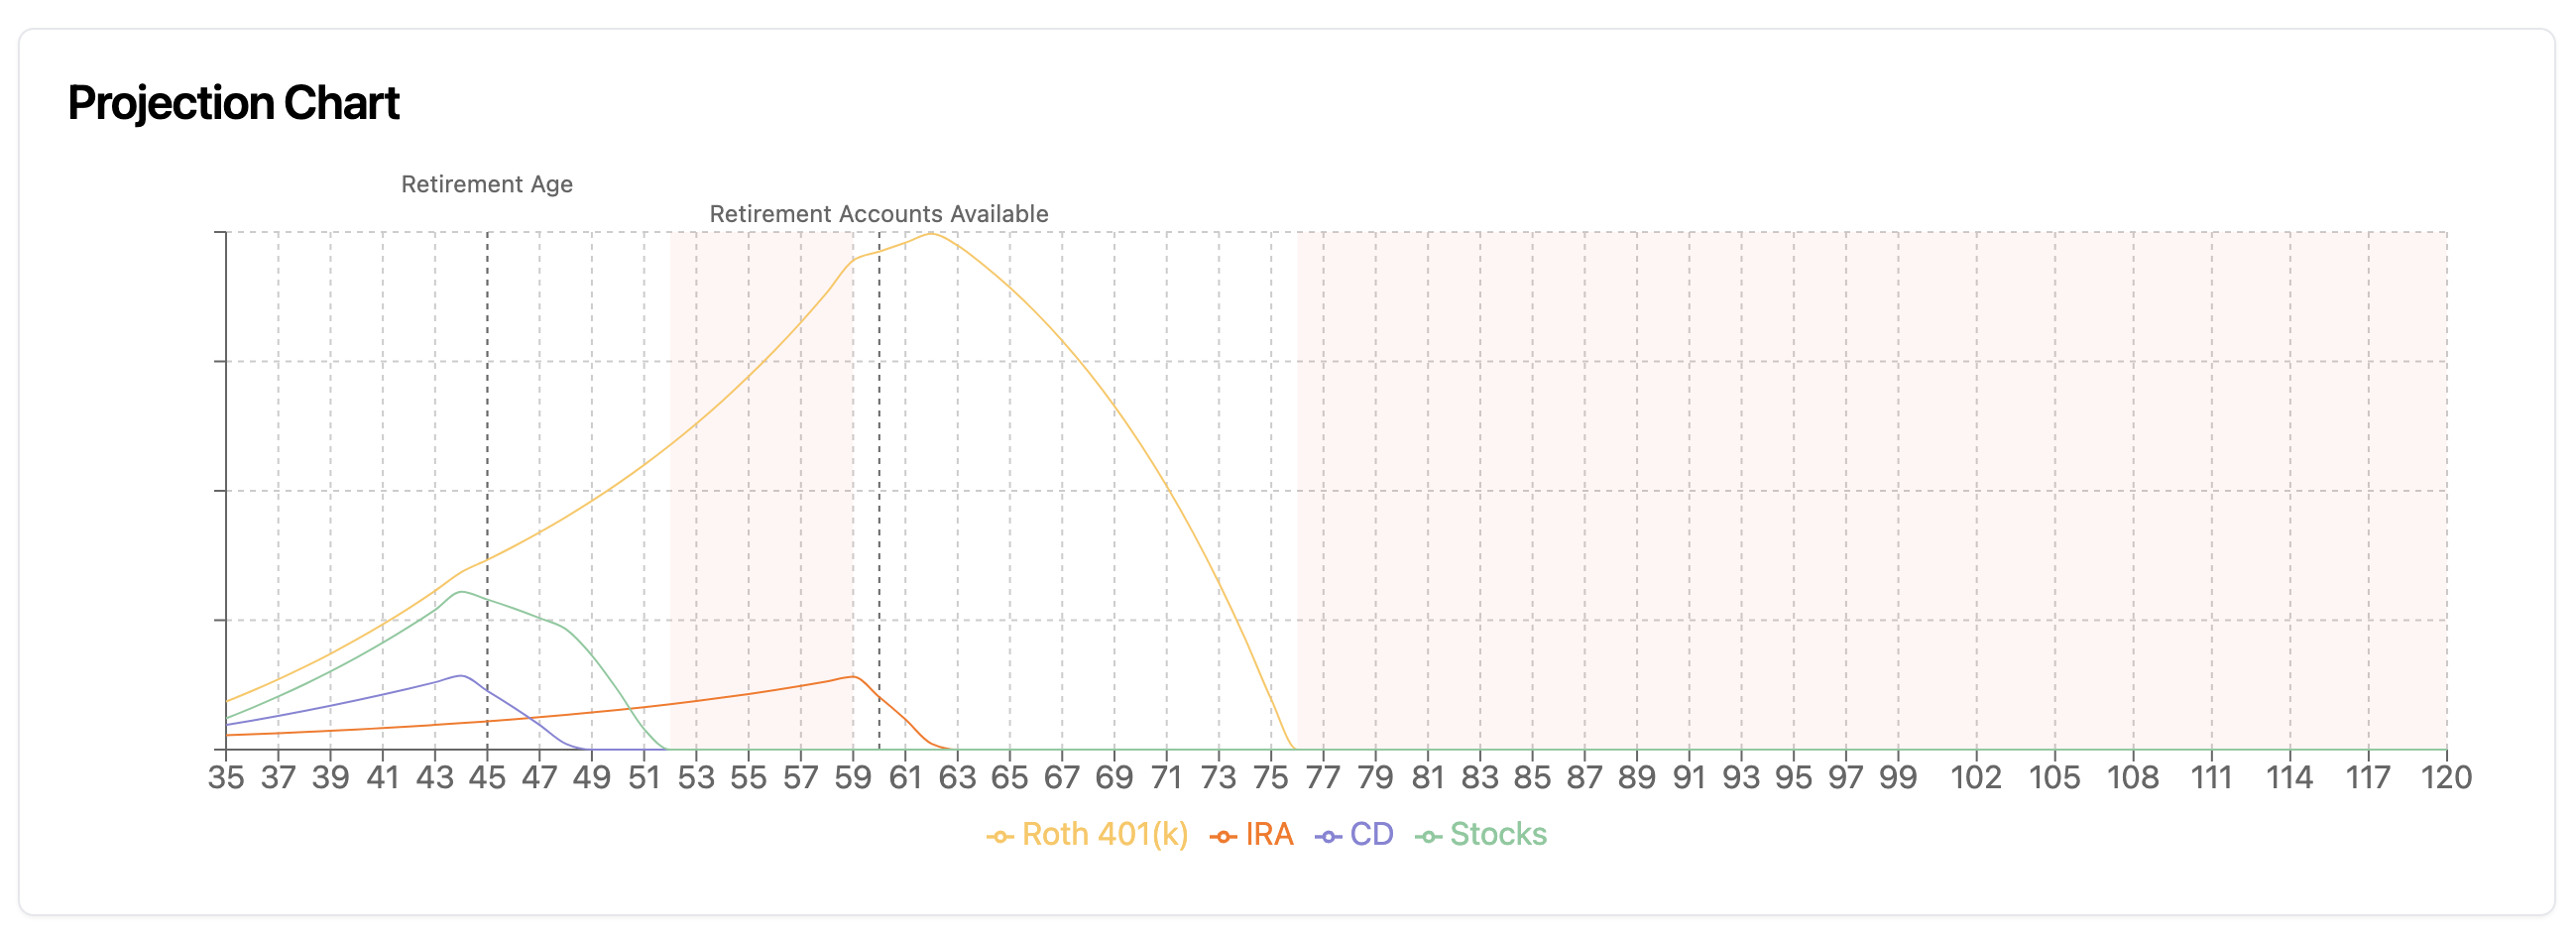Image resolution: width=2576 pixels, height=936 pixels.
Task: Click the Retirement Age reference label
Action: pos(487,185)
